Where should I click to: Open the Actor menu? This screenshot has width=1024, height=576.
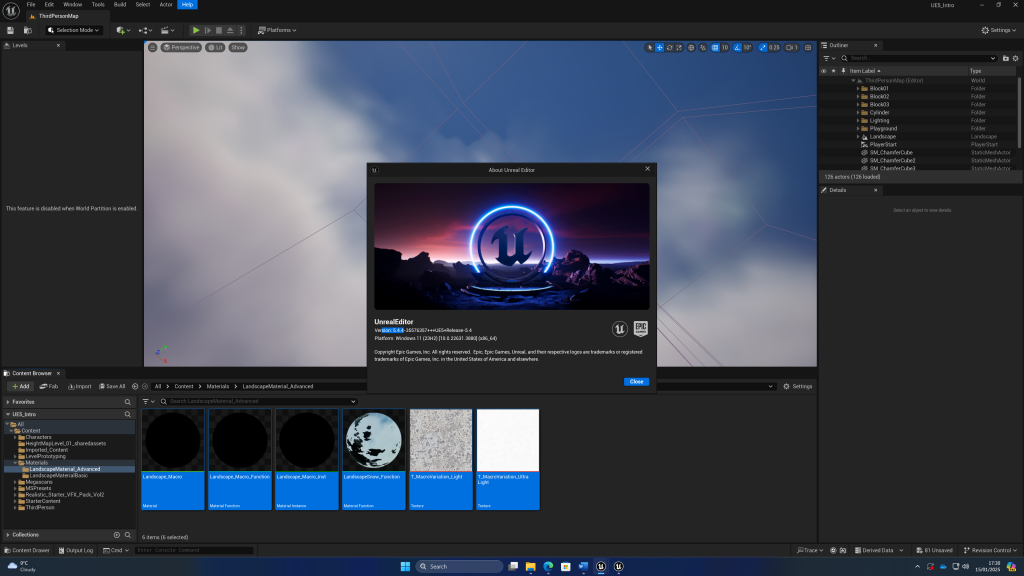166,5
